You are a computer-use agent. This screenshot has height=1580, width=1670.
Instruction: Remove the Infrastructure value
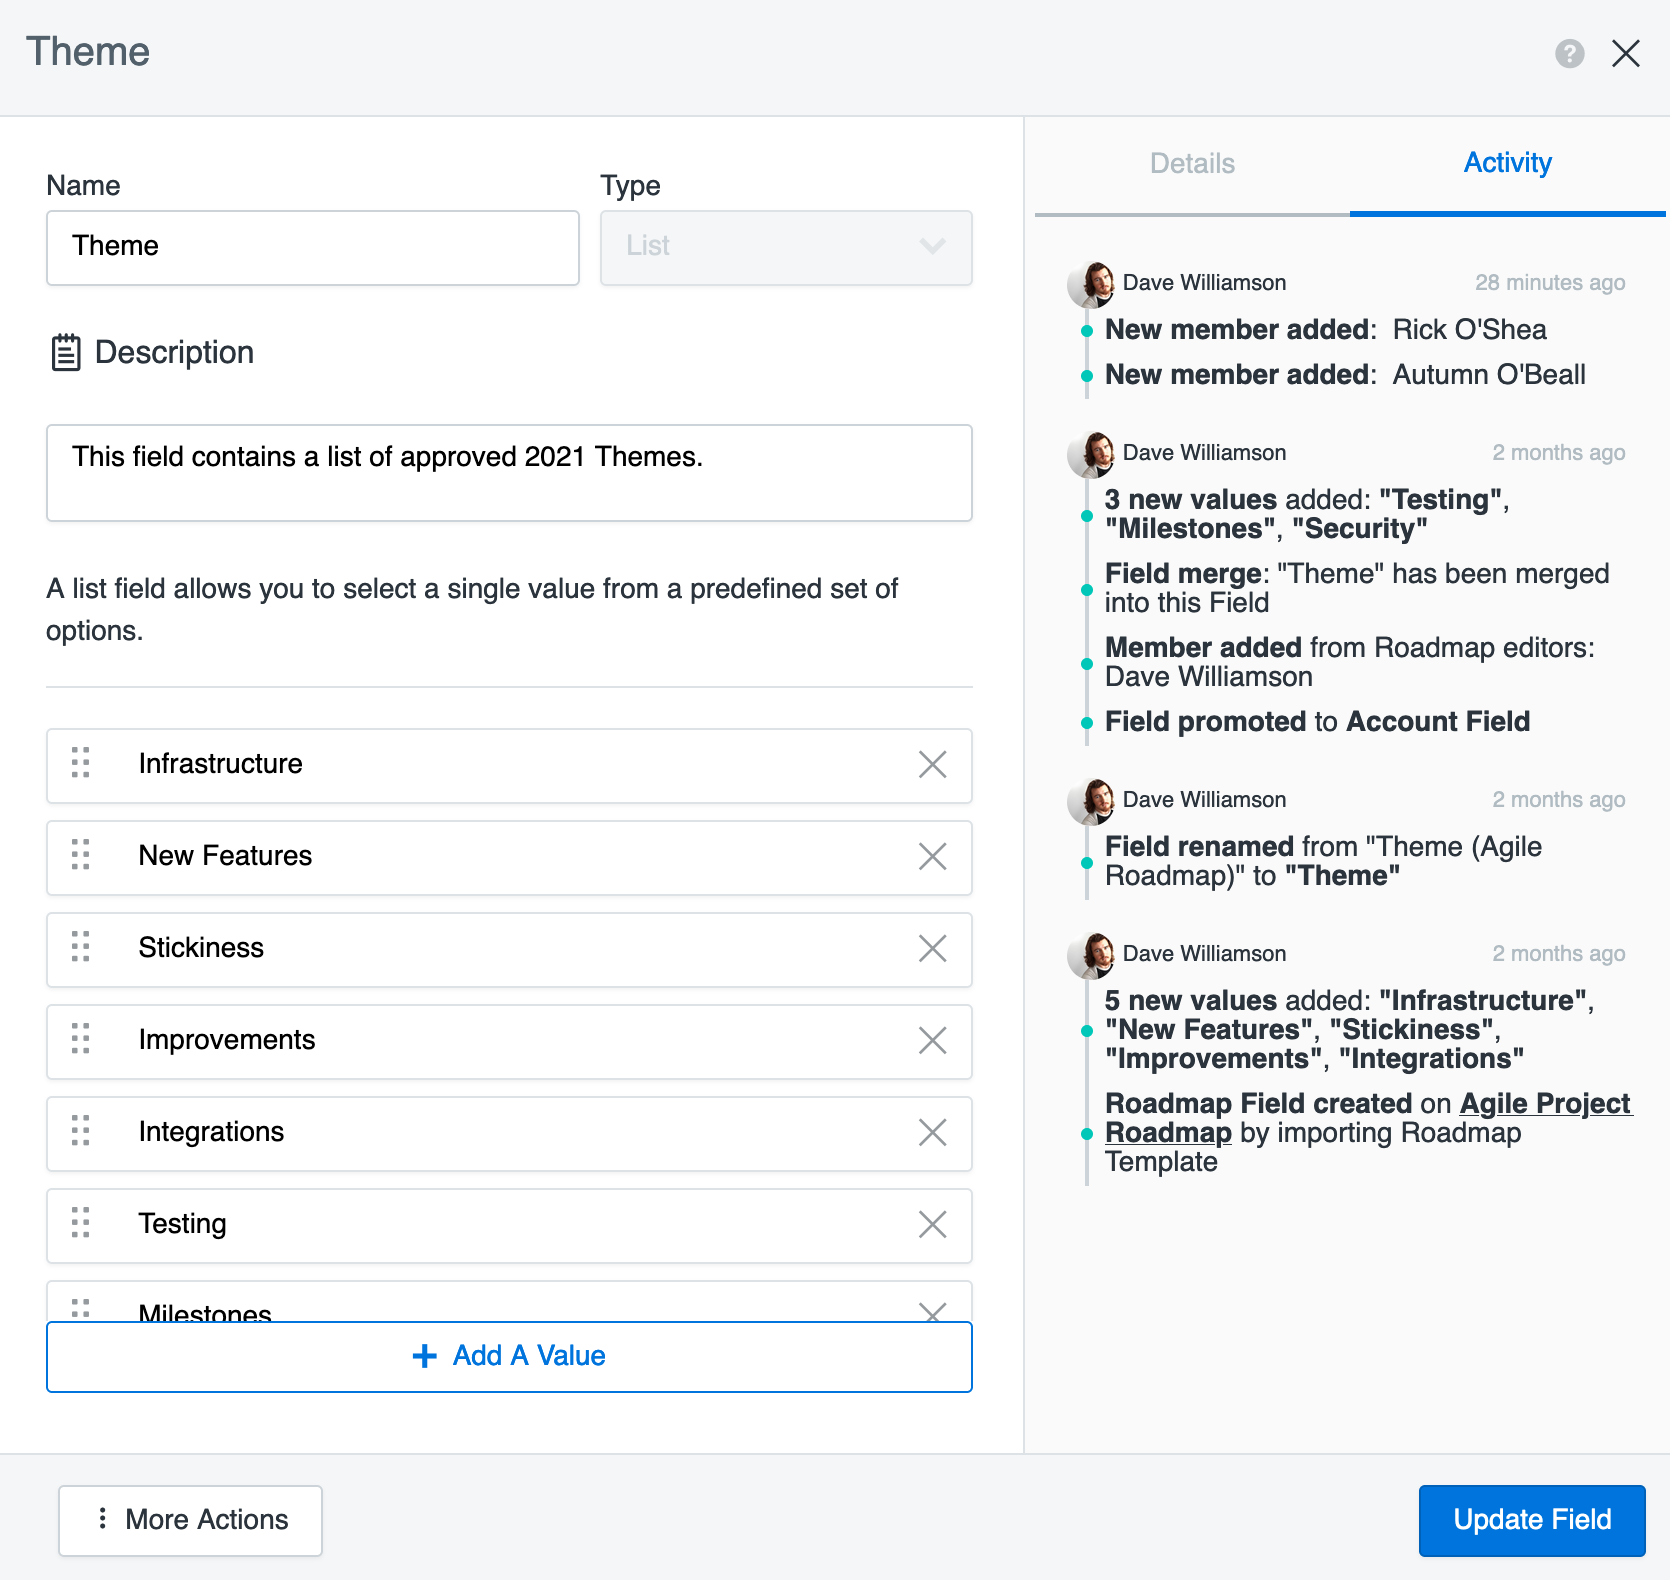click(x=932, y=765)
